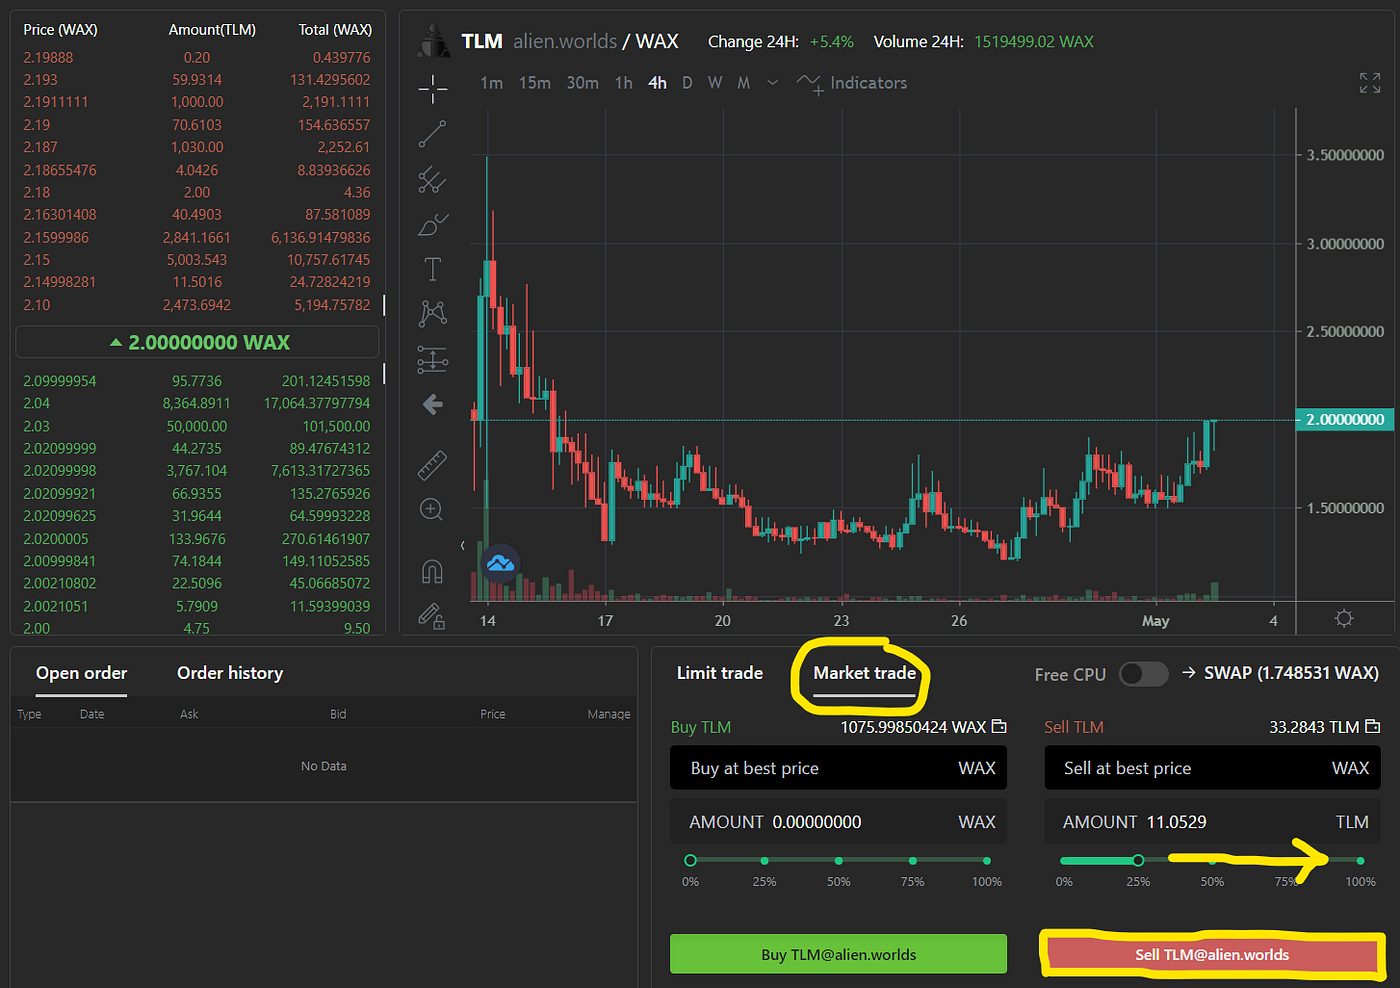1400x988 pixels.
Task: Toggle the Free CPU switch
Action: pos(1143,674)
